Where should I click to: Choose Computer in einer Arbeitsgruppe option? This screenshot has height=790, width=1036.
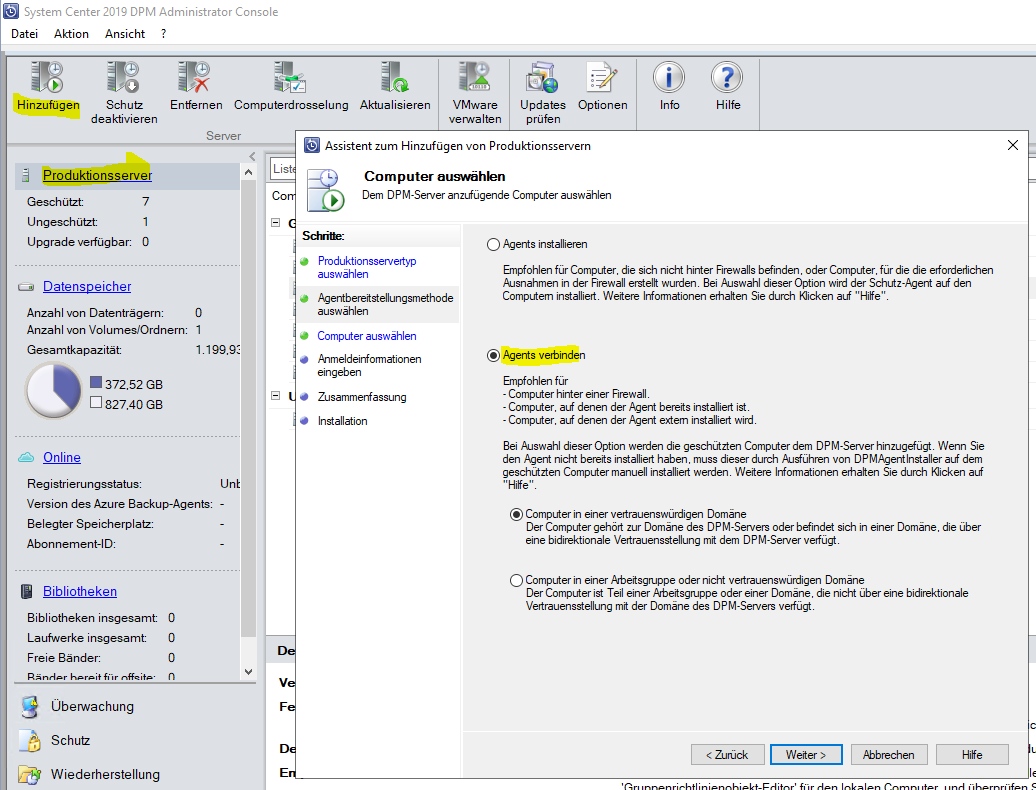pos(517,581)
